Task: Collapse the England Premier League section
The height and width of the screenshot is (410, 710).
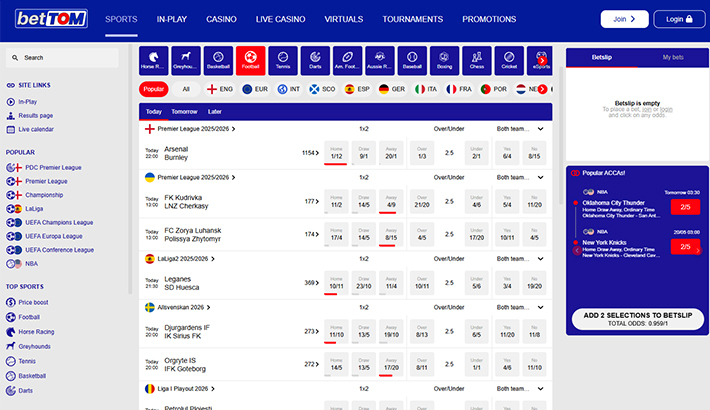Action: click(x=541, y=129)
